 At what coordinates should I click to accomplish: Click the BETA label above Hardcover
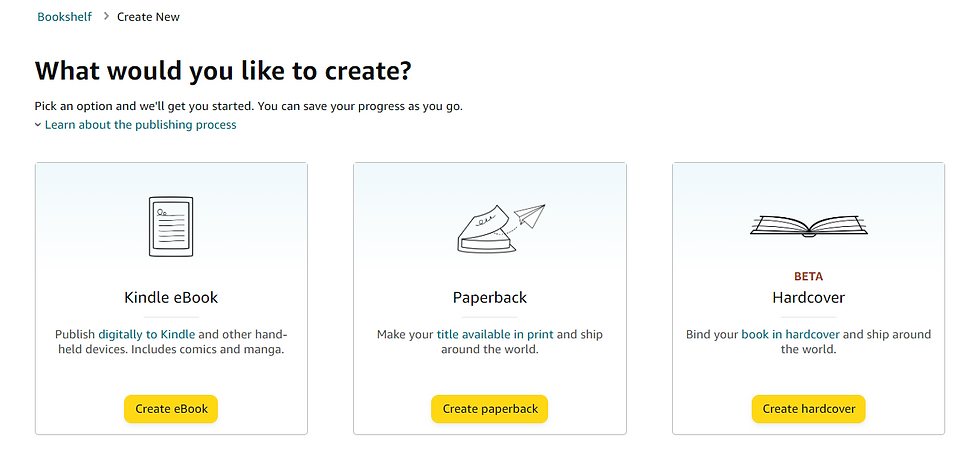808,276
